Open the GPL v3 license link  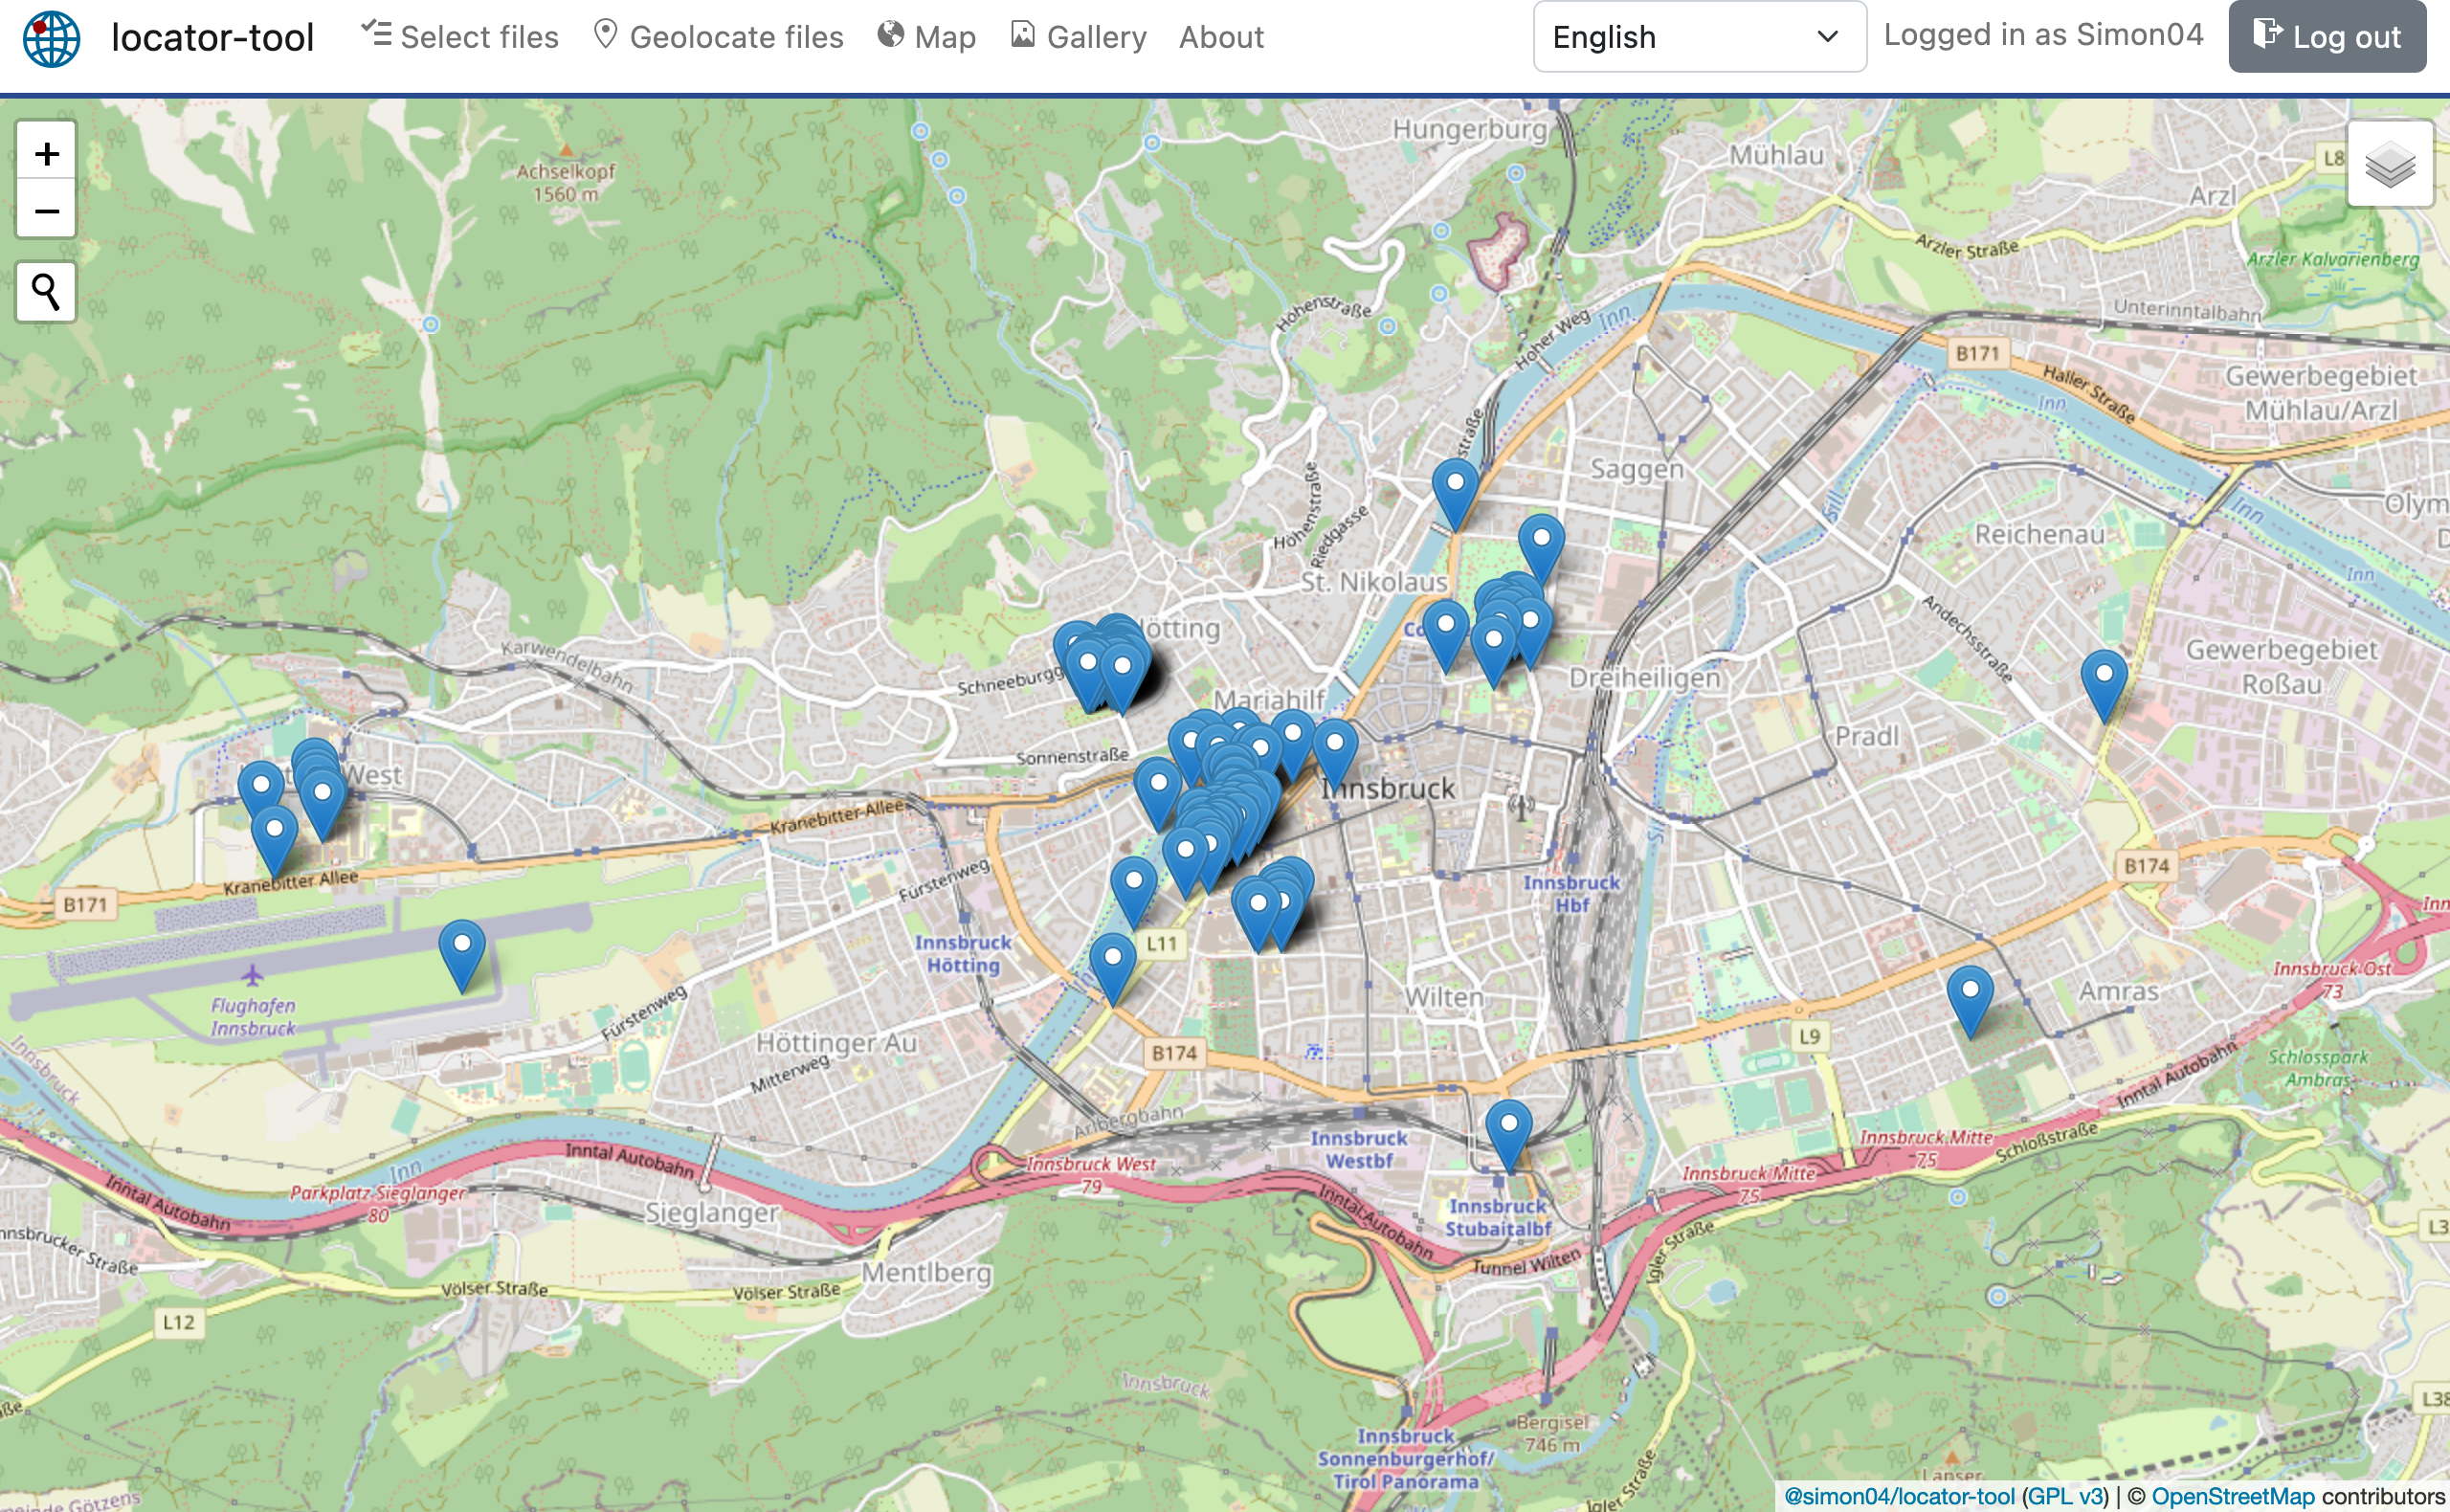pyautogui.click(x=2065, y=1496)
